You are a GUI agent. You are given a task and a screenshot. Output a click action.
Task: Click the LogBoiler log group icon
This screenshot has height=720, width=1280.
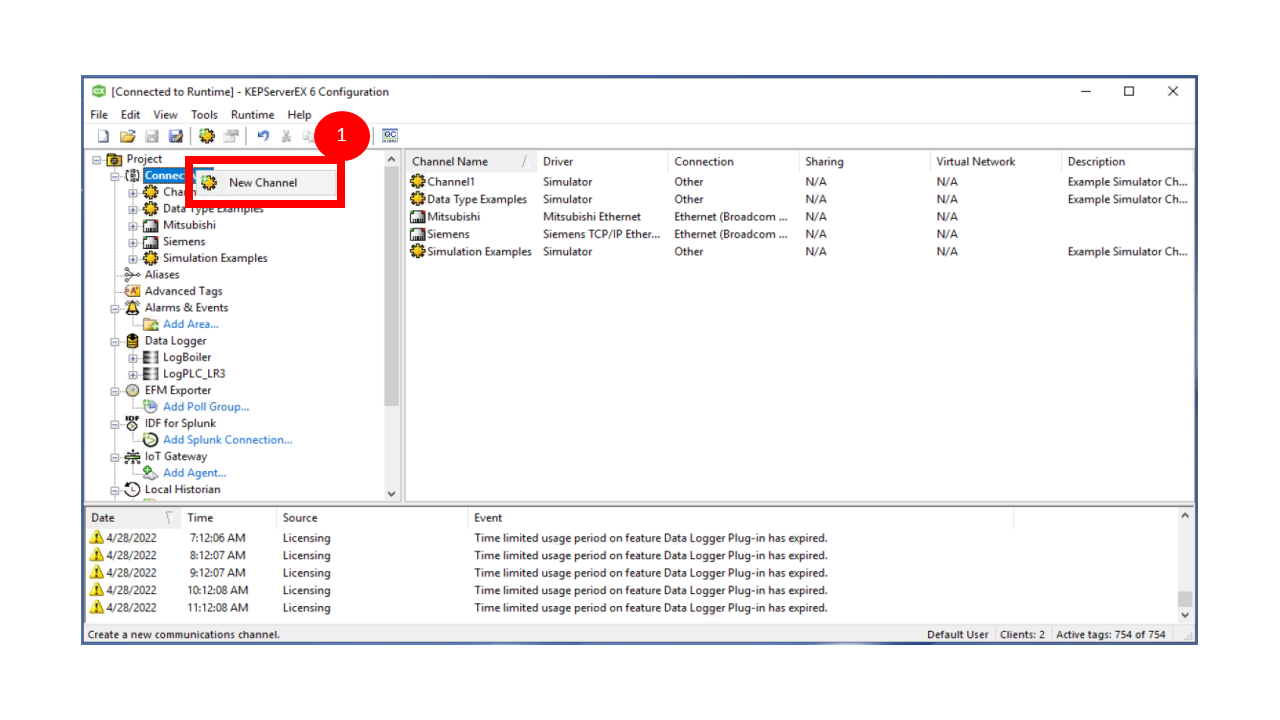pos(151,357)
